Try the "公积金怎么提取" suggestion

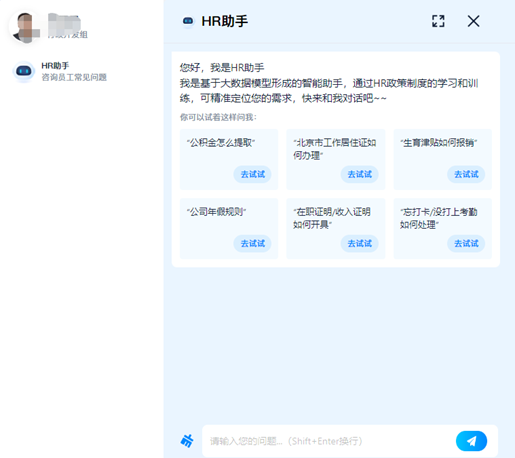[252, 174]
